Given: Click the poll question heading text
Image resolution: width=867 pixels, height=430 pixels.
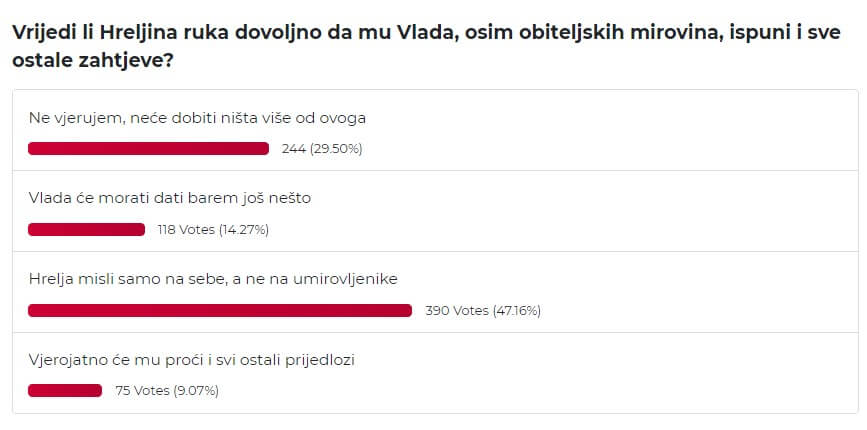Looking at the screenshot, I should [x=426, y=46].
